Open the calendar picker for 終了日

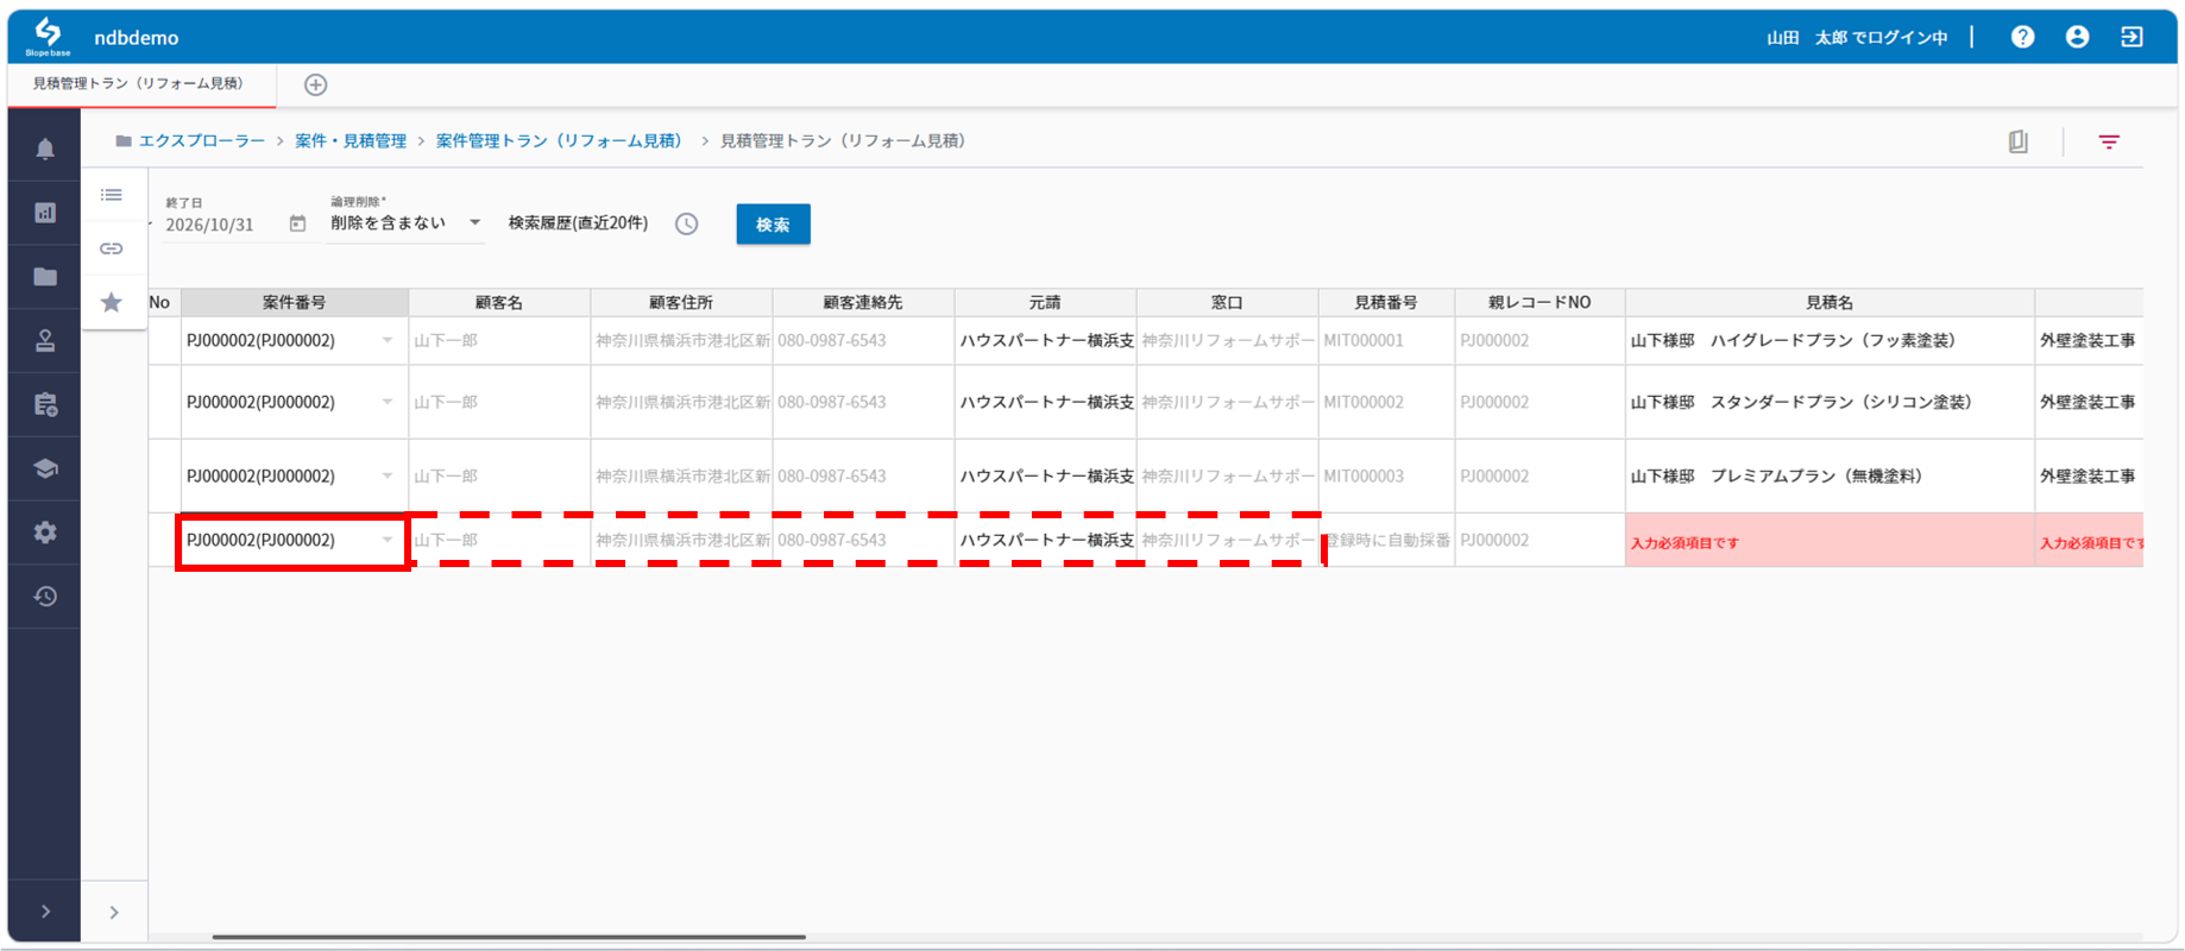click(298, 223)
